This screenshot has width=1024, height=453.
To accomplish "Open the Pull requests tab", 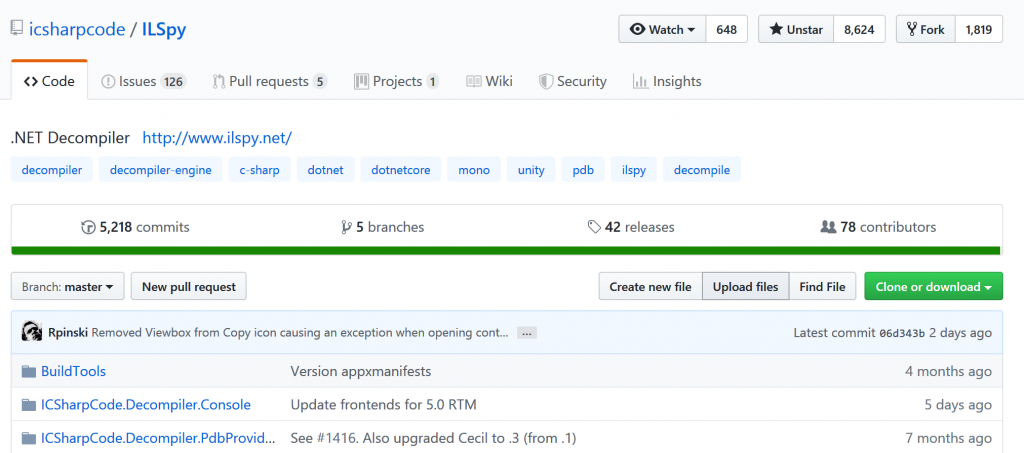I will coord(270,82).
